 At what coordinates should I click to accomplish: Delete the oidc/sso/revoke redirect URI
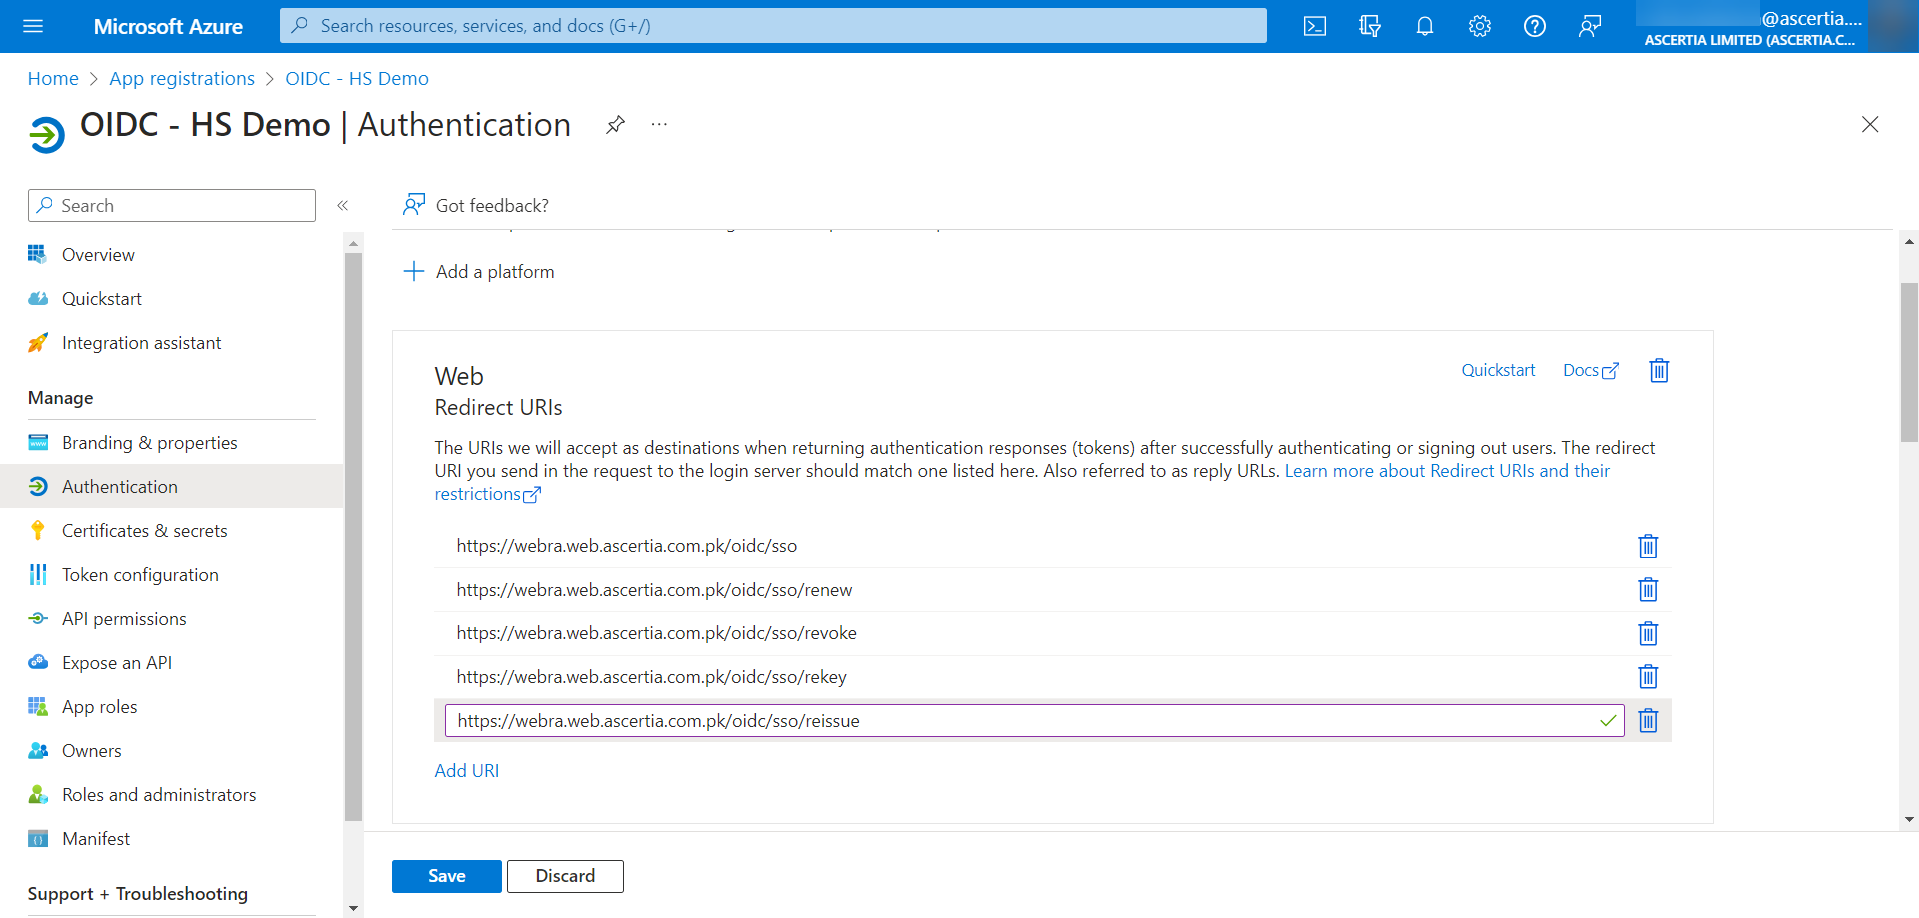[1648, 634]
